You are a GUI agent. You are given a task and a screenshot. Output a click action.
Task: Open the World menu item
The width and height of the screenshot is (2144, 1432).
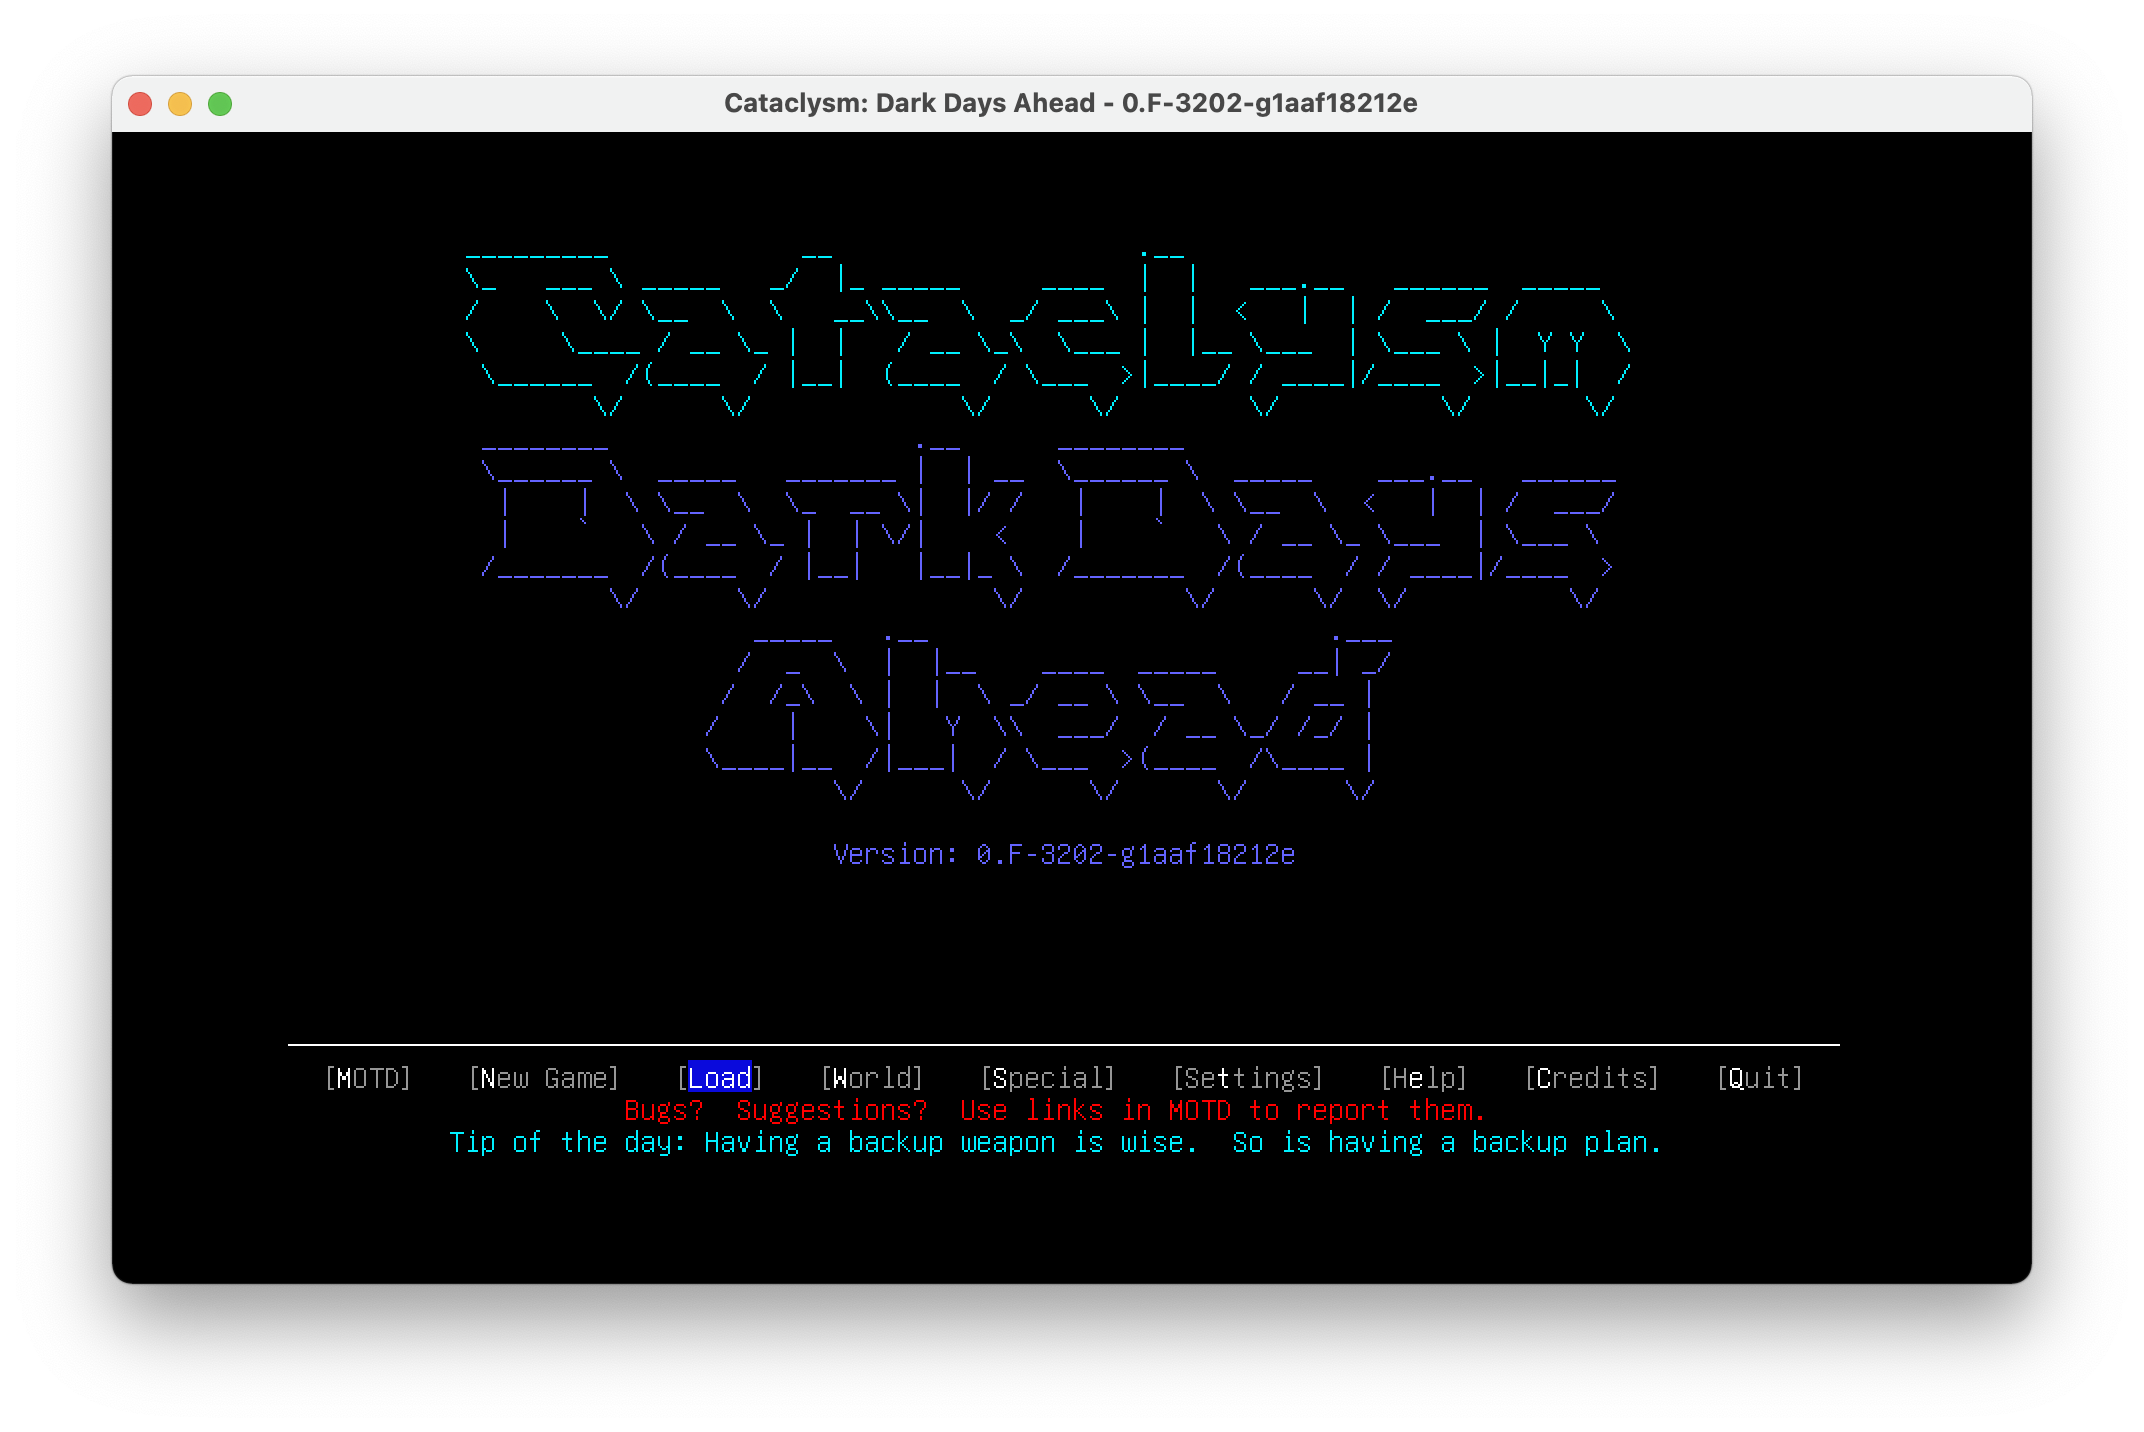pos(872,1078)
